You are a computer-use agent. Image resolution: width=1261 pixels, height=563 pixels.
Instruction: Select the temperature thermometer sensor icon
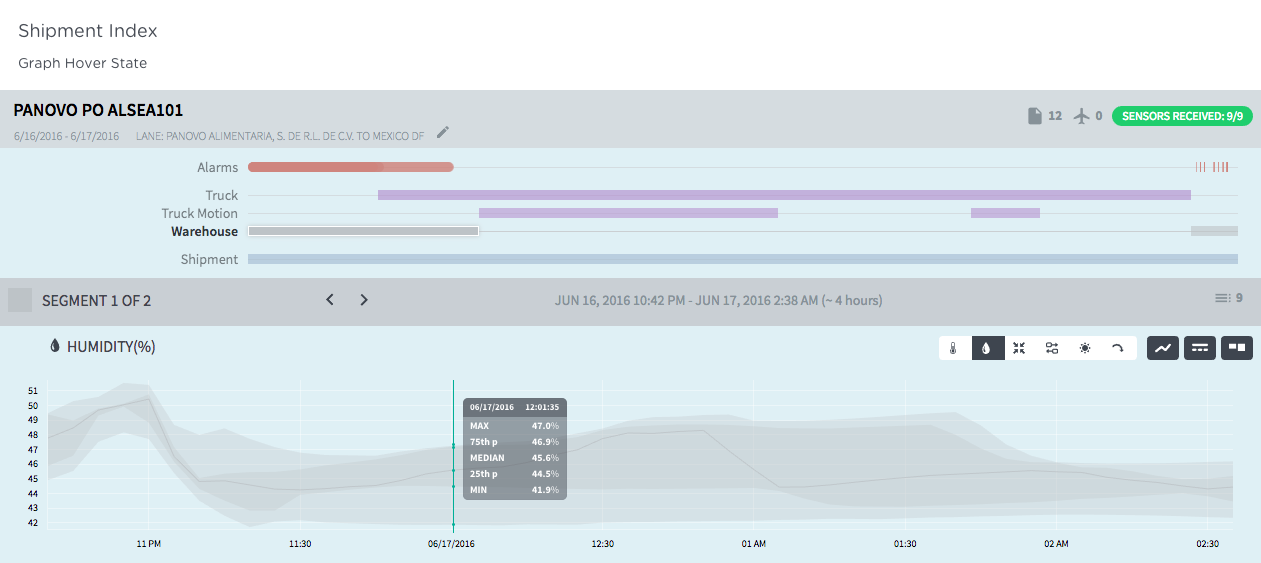click(x=954, y=348)
